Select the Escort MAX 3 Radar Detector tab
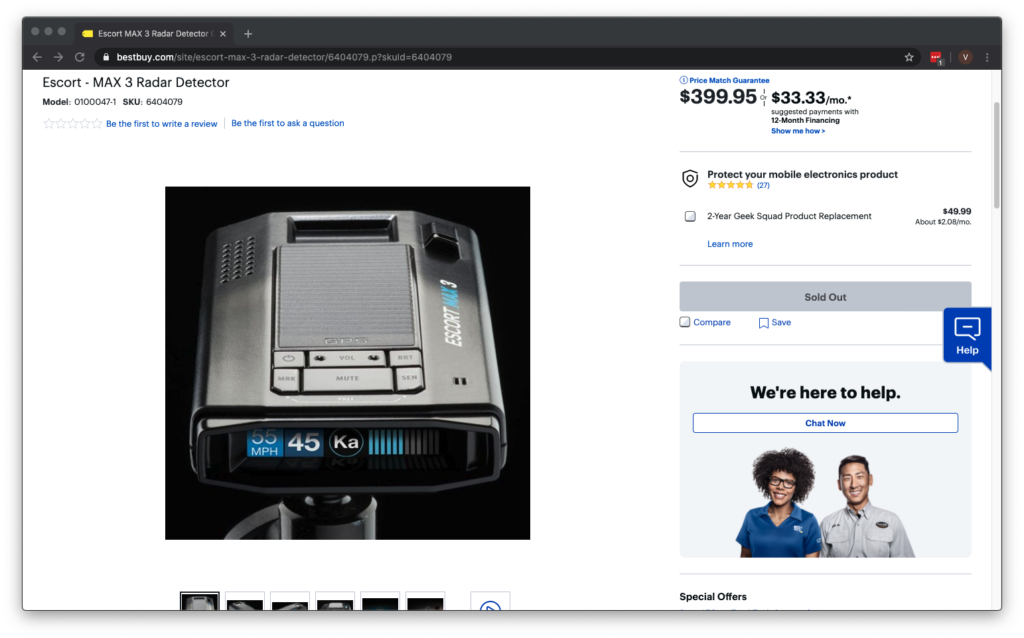Viewport: 1024px width, 638px height. 154,34
